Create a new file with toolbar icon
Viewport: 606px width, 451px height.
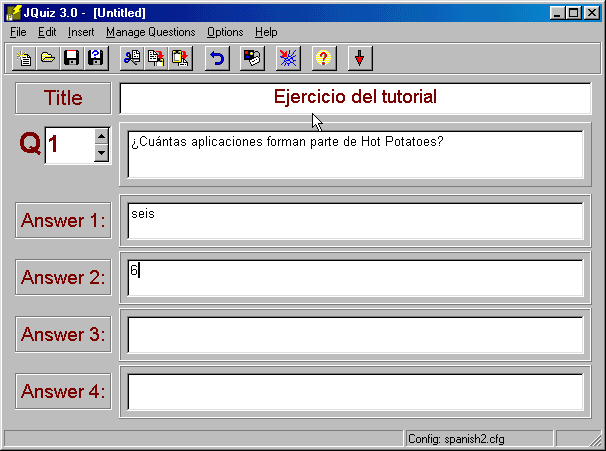click(x=24, y=58)
